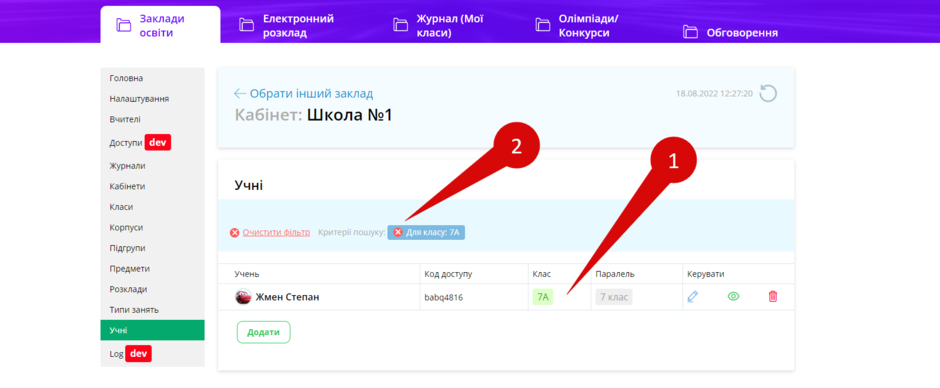Remove the 'Для класу: 7А' filter chip
The width and height of the screenshot is (940, 388).
coord(397,233)
